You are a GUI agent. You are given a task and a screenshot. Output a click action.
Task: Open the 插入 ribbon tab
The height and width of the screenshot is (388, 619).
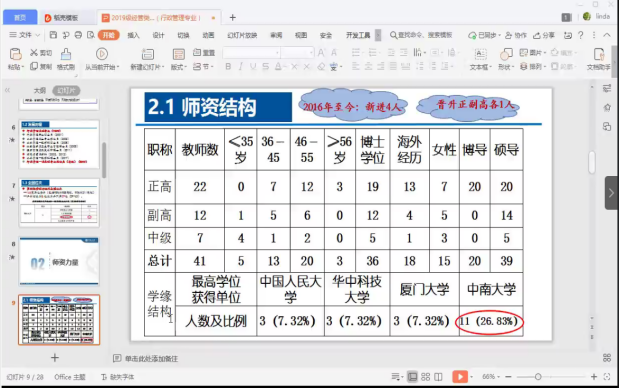pyautogui.click(x=133, y=35)
